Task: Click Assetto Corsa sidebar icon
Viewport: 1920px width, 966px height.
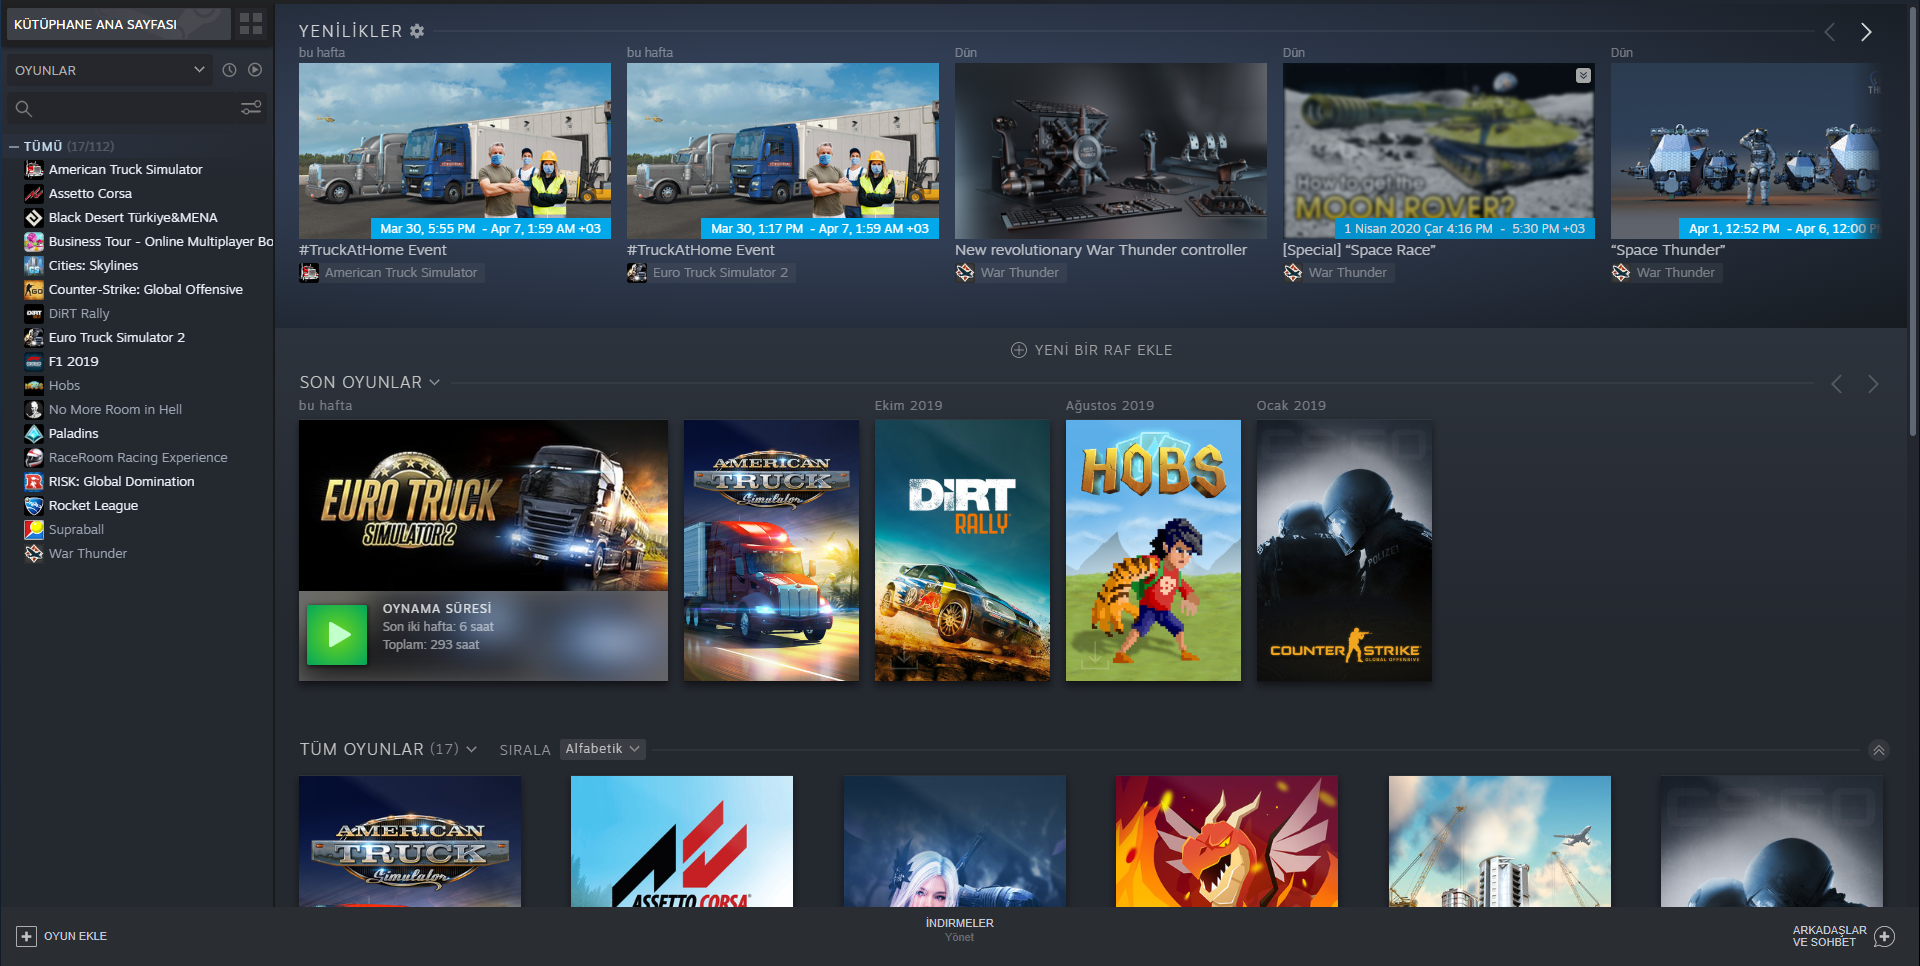Action: pyautogui.click(x=34, y=193)
